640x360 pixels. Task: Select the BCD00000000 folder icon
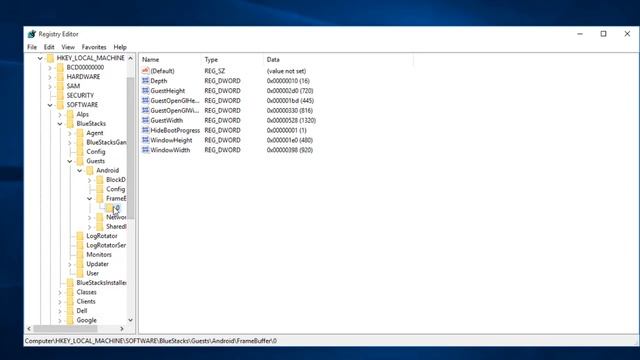pos(60,67)
